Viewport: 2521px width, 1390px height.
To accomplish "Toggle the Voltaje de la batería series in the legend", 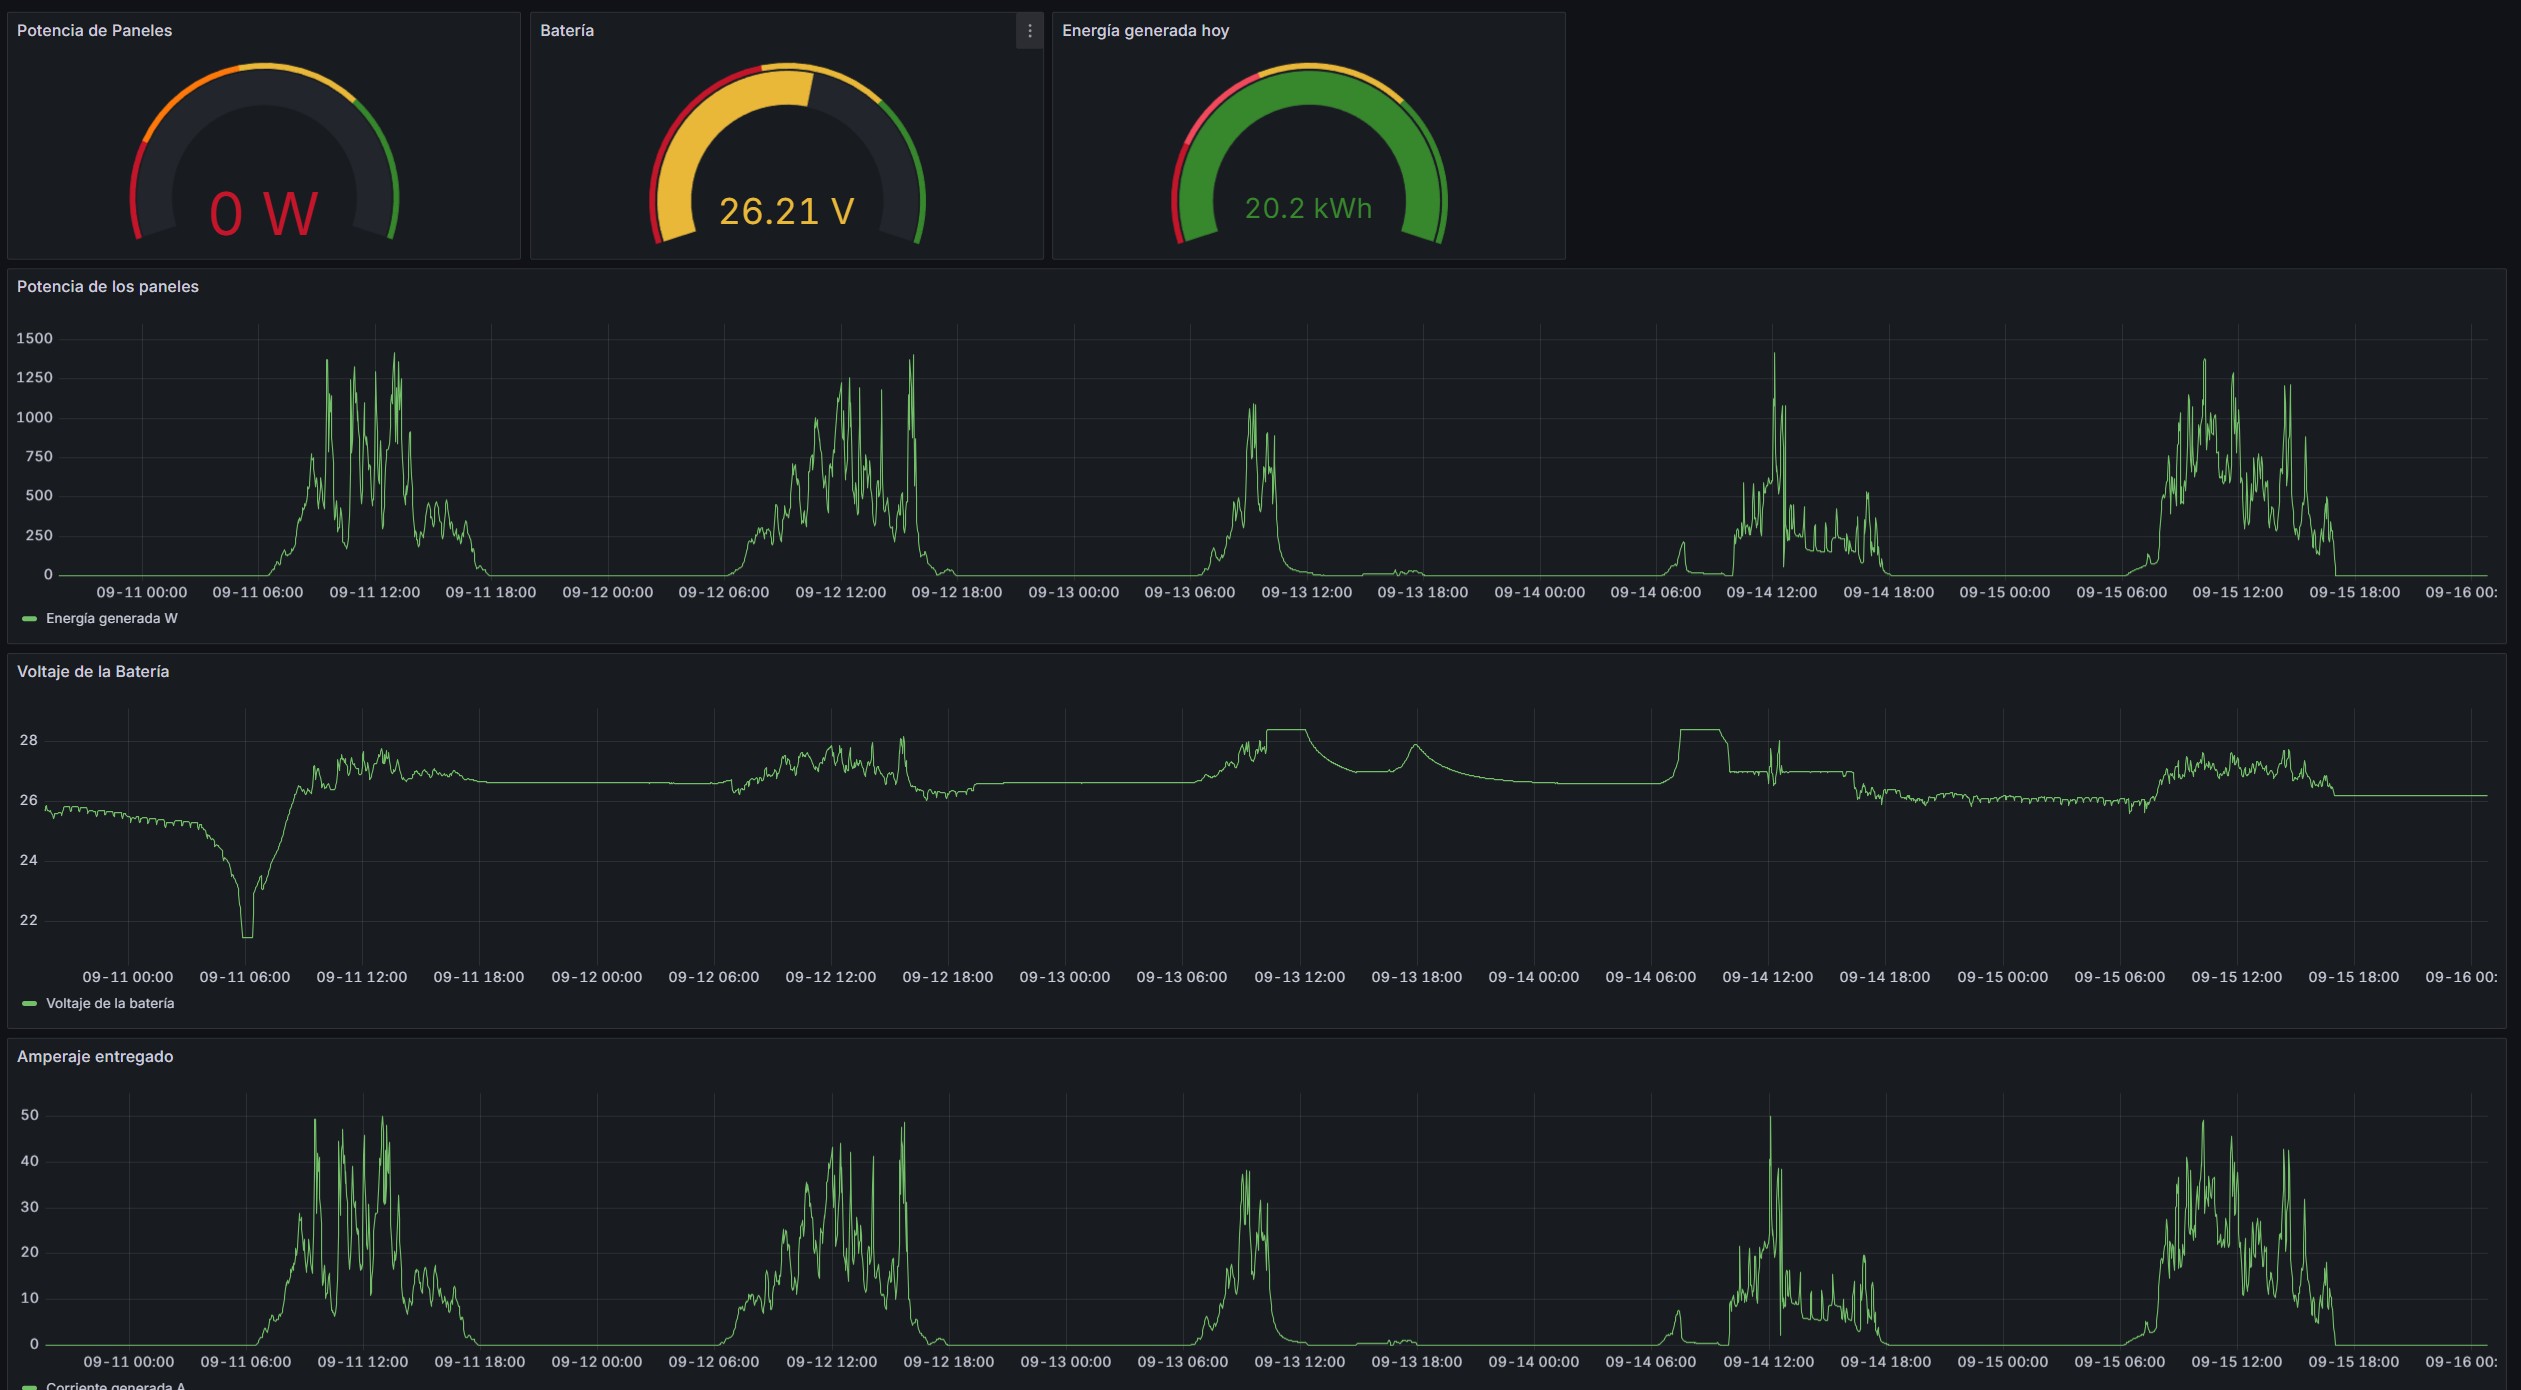I will [x=110, y=1003].
